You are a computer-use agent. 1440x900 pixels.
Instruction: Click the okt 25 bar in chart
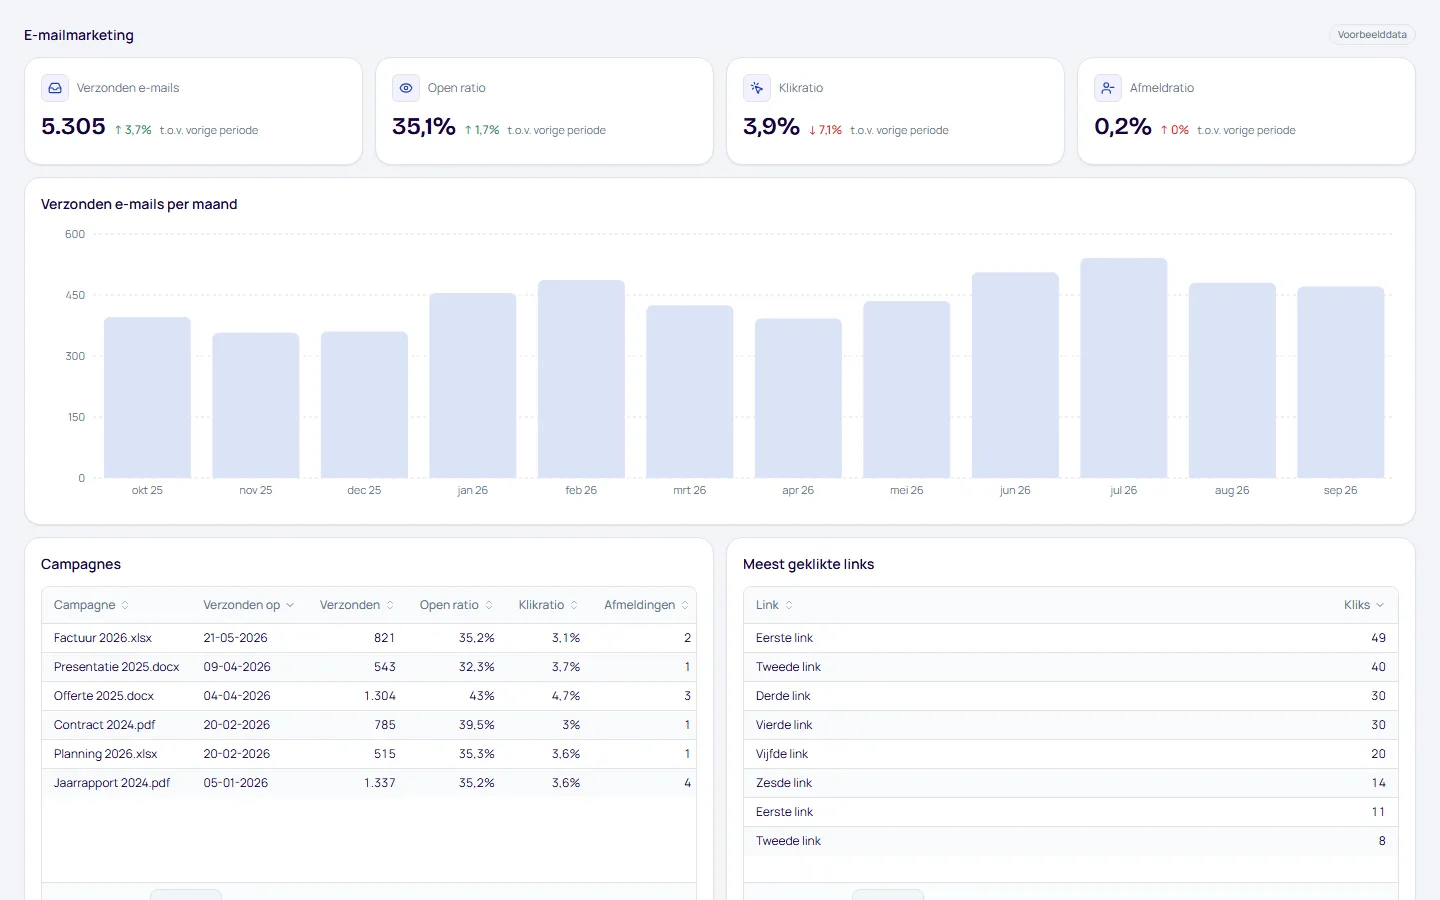point(147,398)
